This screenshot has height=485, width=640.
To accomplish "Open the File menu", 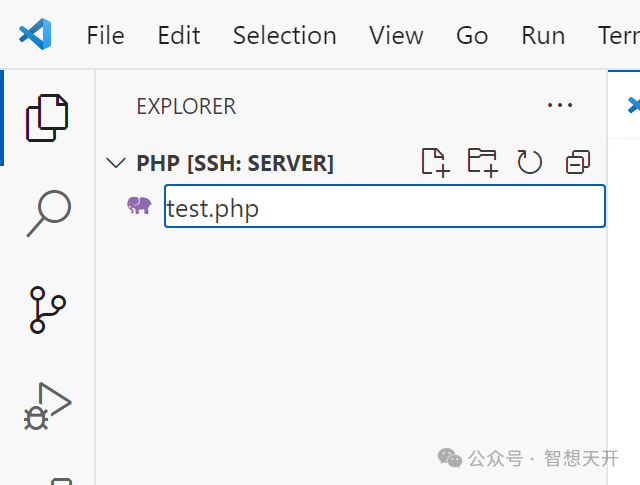I will pyautogui.click(x=105, y=36).
